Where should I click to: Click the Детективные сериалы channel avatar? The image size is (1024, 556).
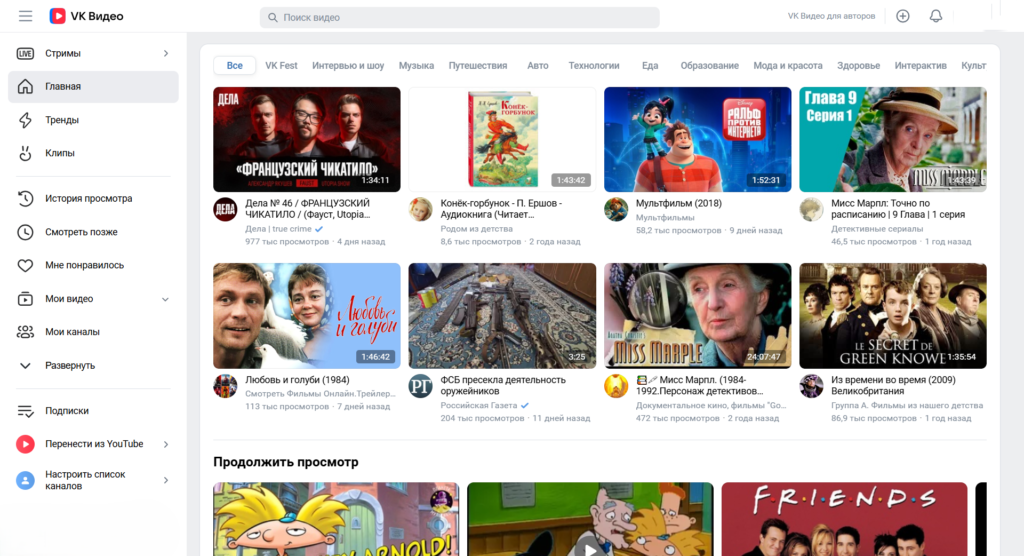tap(811, 210)
